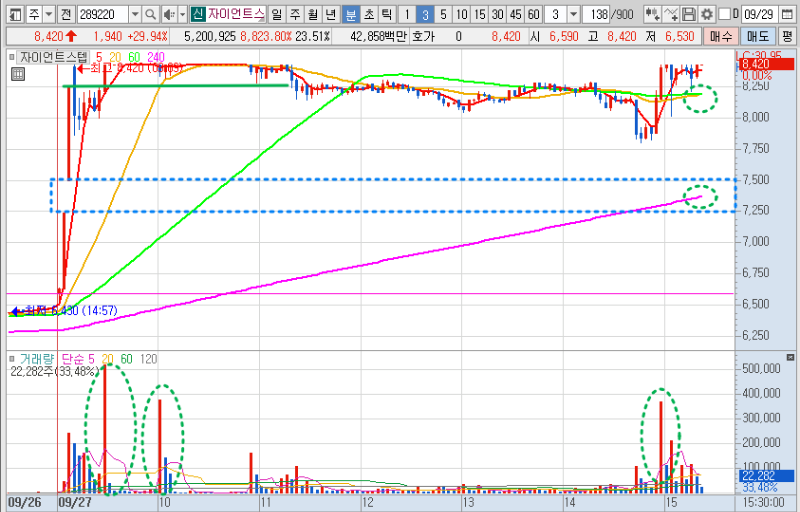Set interval to 60 minutes
The width and height of the screenshot is (800, 512).
tap(534, 14)
